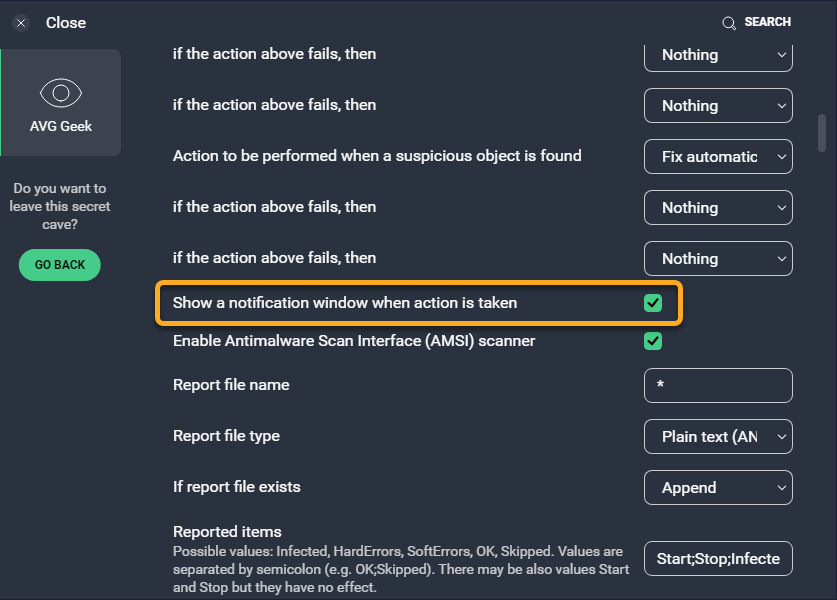Click the Reported items text field
Viewport: 837px width, 600px height.
pyautogui.click(x=718, y=559)
